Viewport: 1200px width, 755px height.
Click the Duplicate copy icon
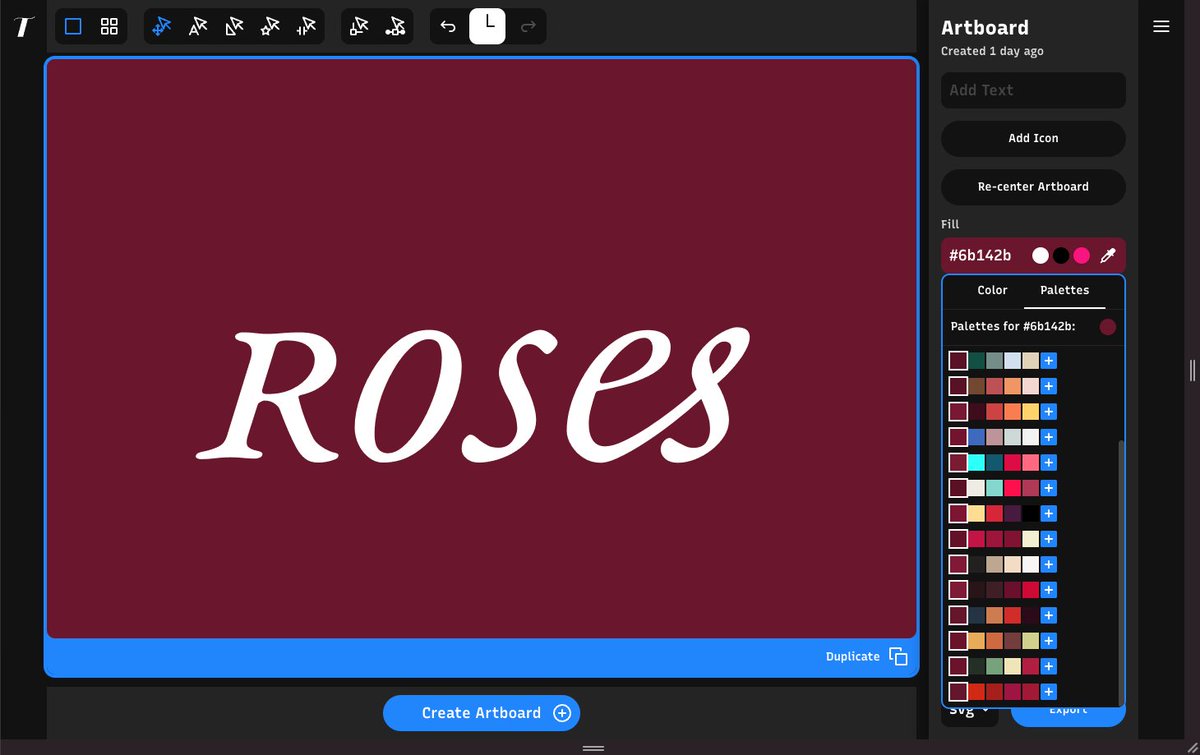[x=898, y=657]
